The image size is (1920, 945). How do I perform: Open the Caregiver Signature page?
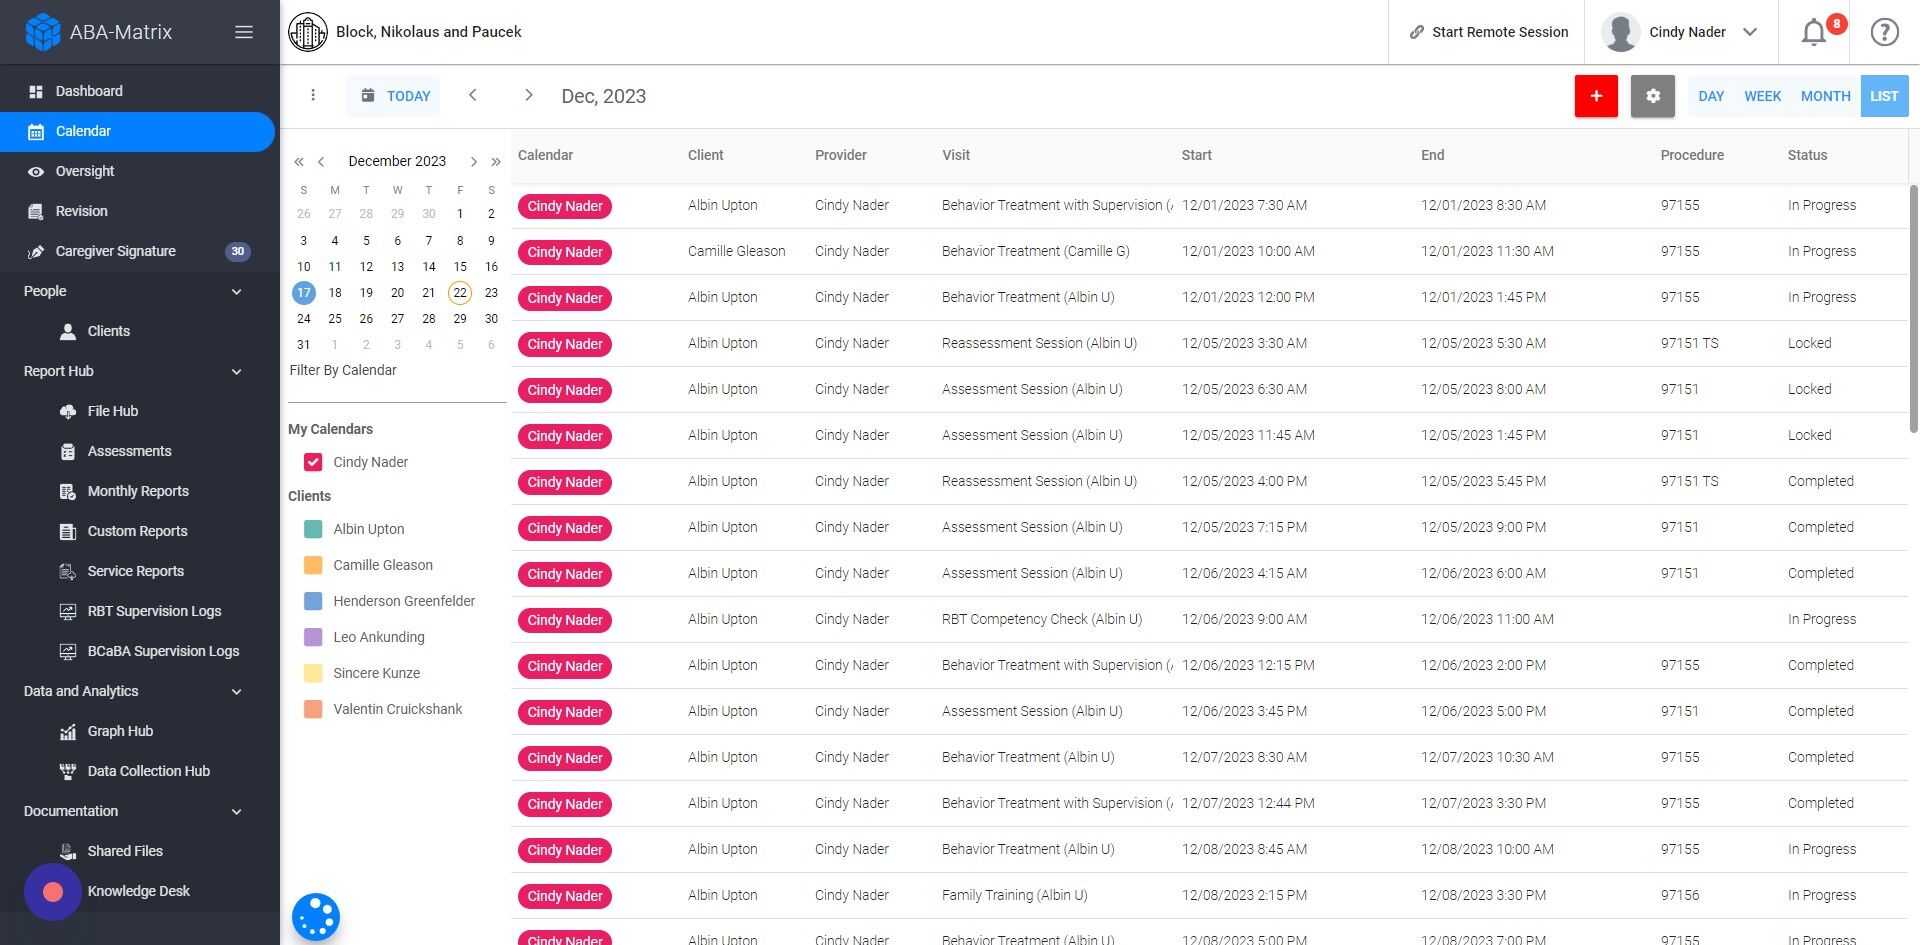point(116,251)
